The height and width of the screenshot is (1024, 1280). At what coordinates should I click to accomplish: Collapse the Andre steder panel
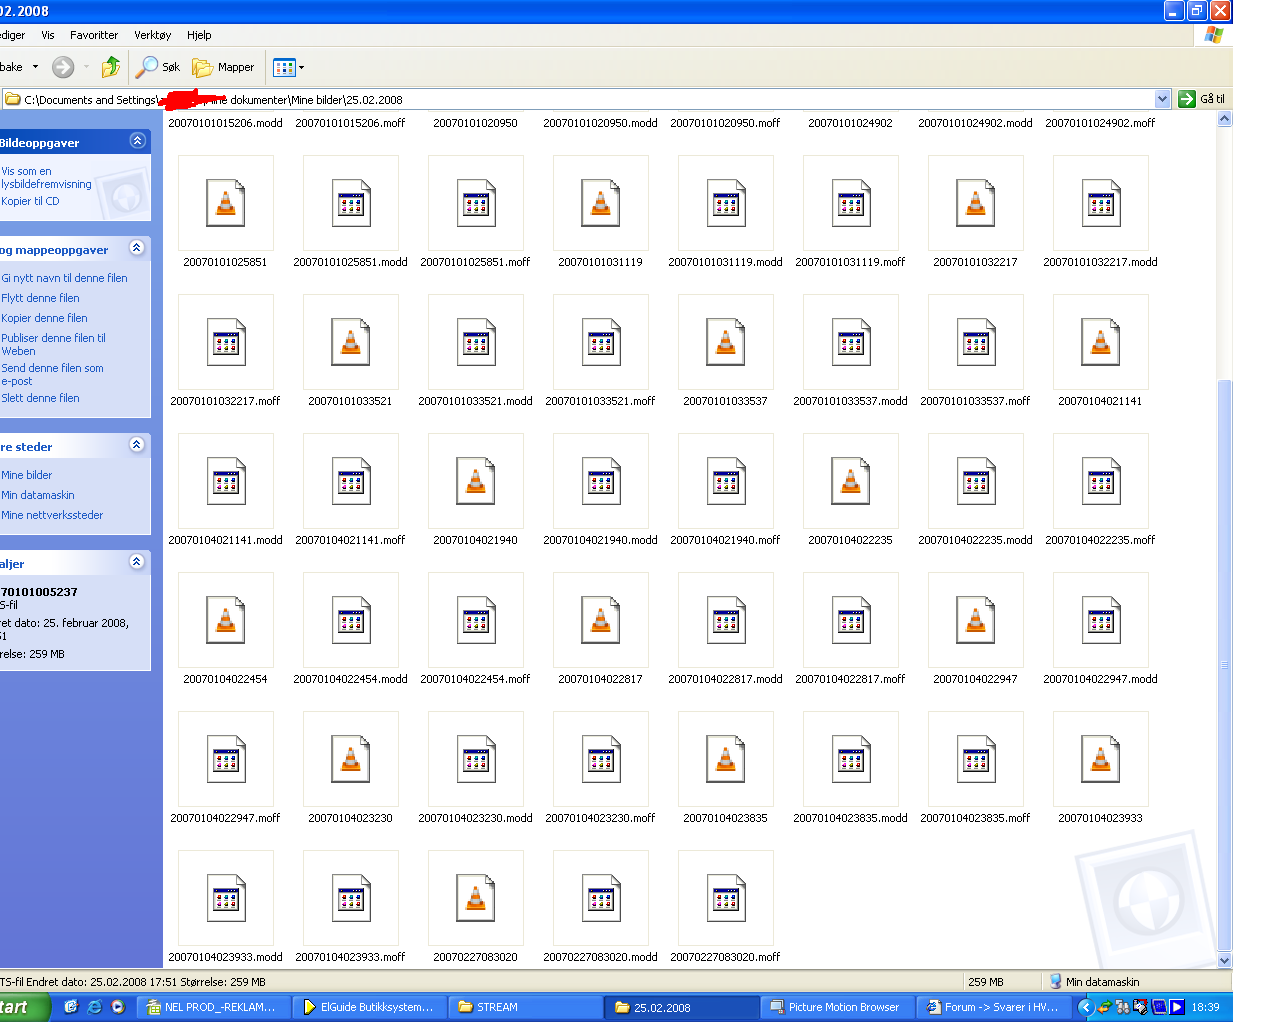pos(137,445)
